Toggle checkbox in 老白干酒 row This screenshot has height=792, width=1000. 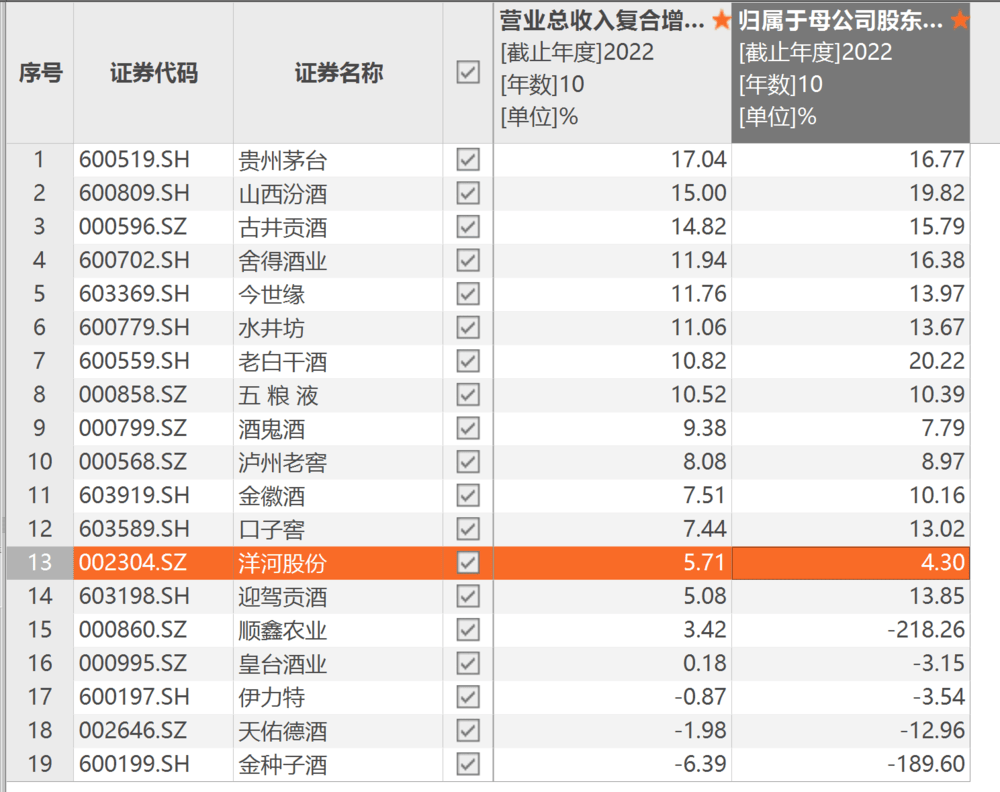pos(468,361)
